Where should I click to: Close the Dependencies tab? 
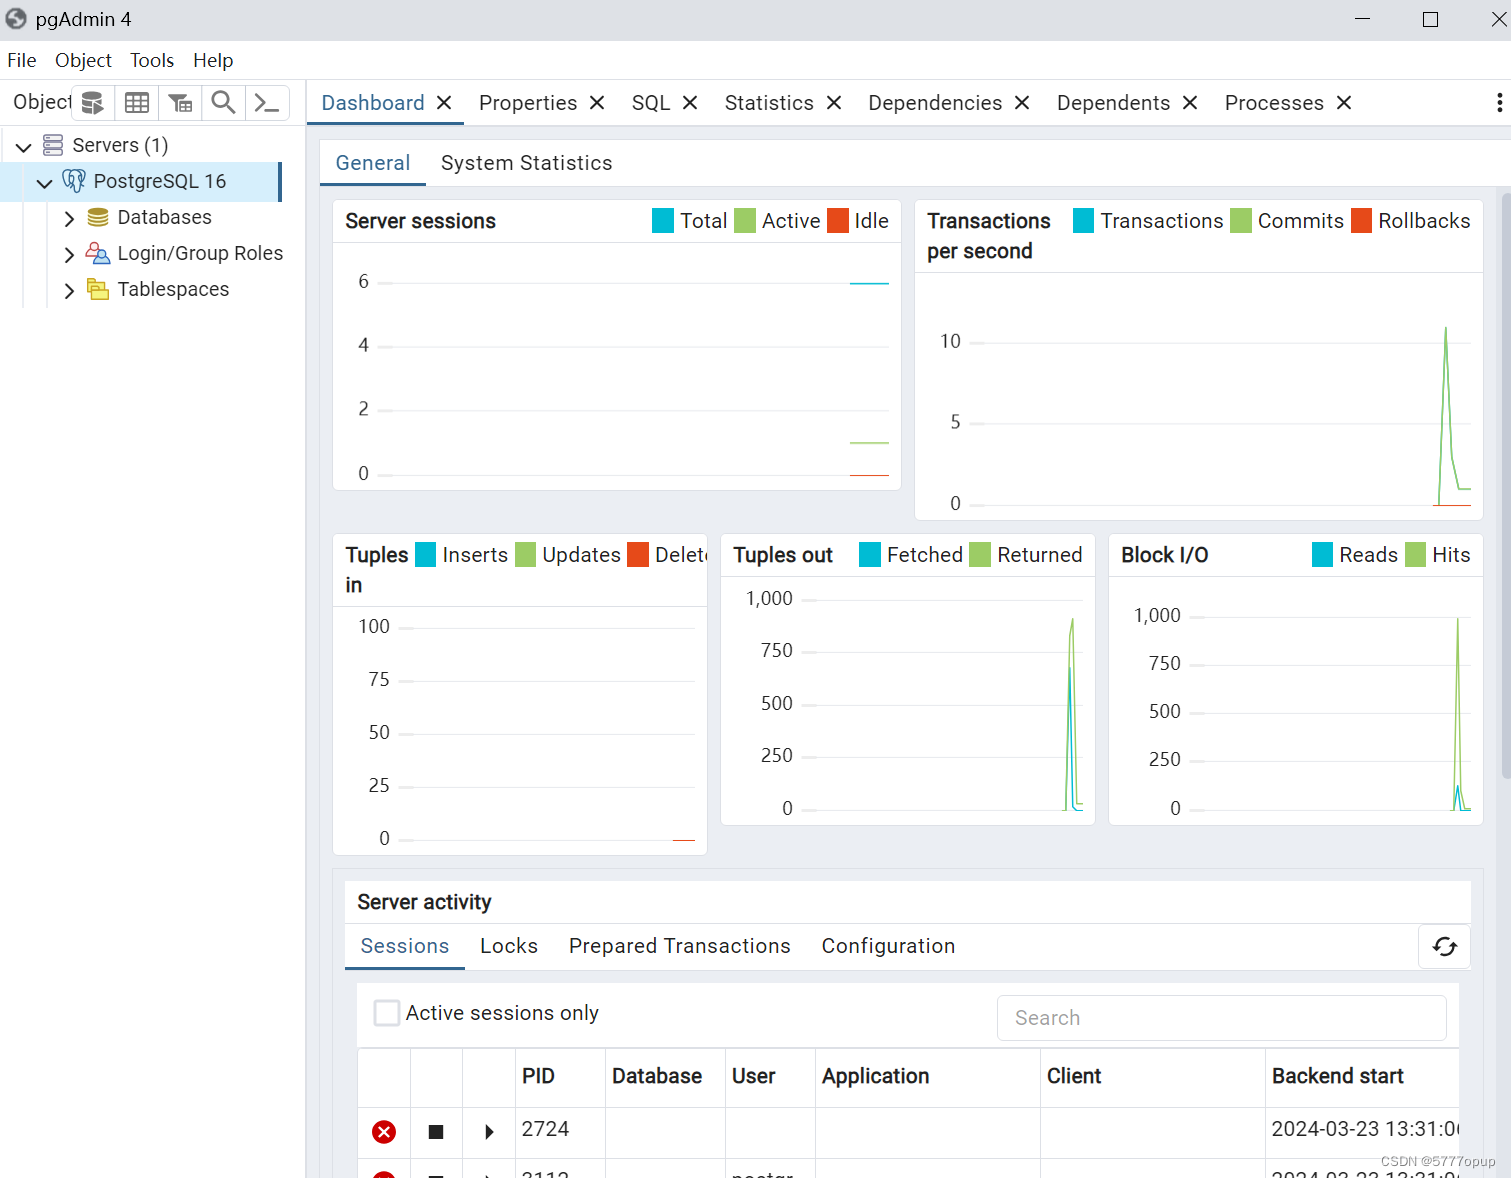(x=1022, y=103)
